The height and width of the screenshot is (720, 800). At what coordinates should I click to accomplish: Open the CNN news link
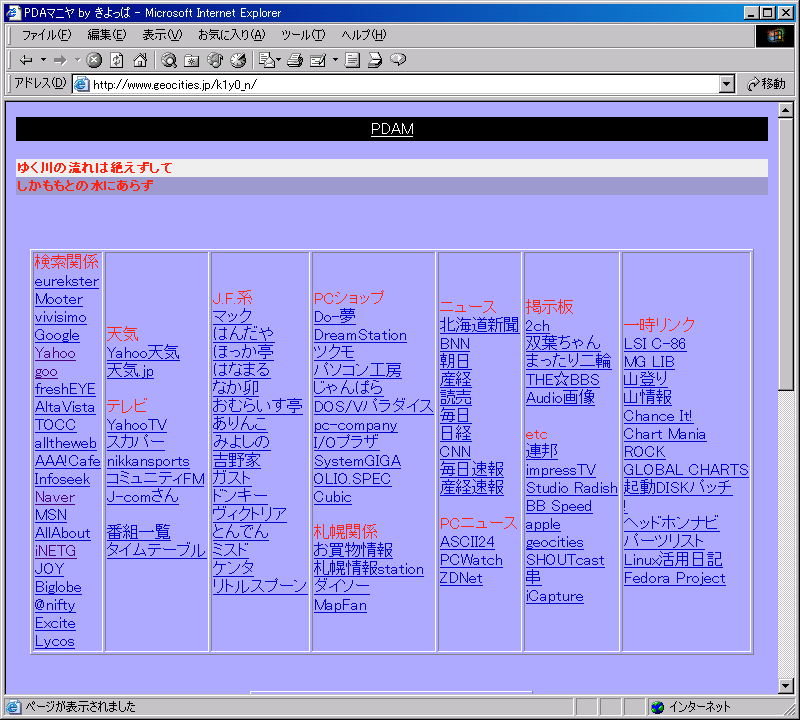pyautogui.click(x=455, y=452)
